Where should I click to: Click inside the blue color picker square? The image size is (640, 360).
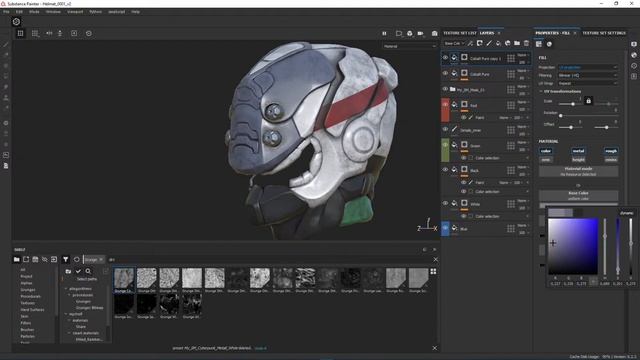pyautogui.click(x=573, y=247)
